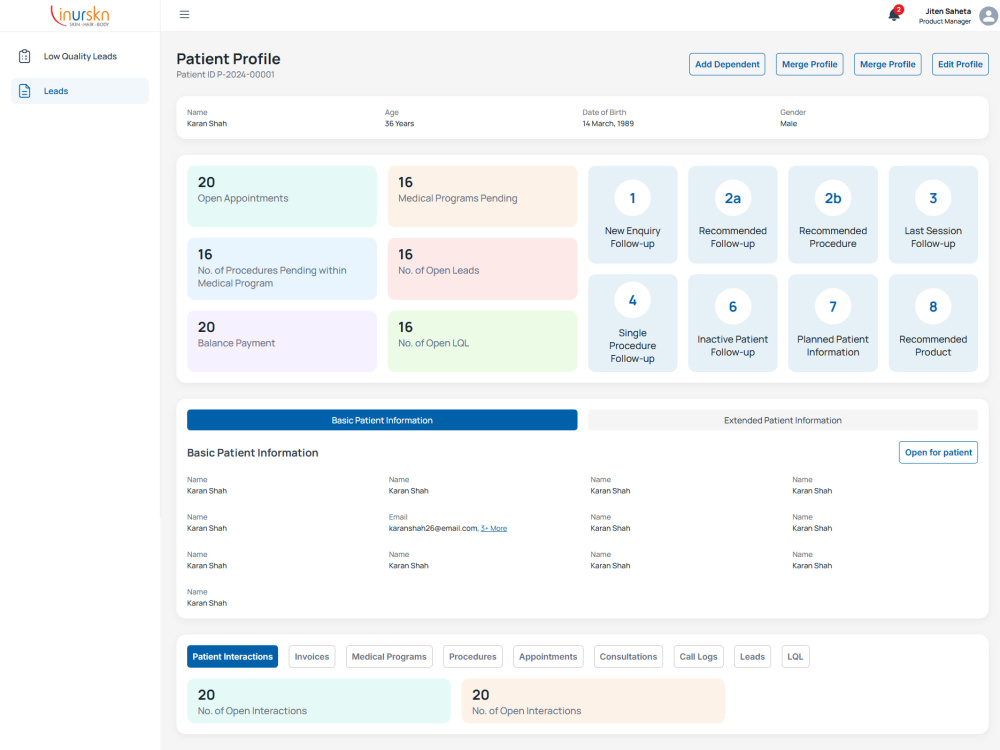Select stage 4 Single Procedure Follow-up
1000x750 pixels.
coord(632,323)
